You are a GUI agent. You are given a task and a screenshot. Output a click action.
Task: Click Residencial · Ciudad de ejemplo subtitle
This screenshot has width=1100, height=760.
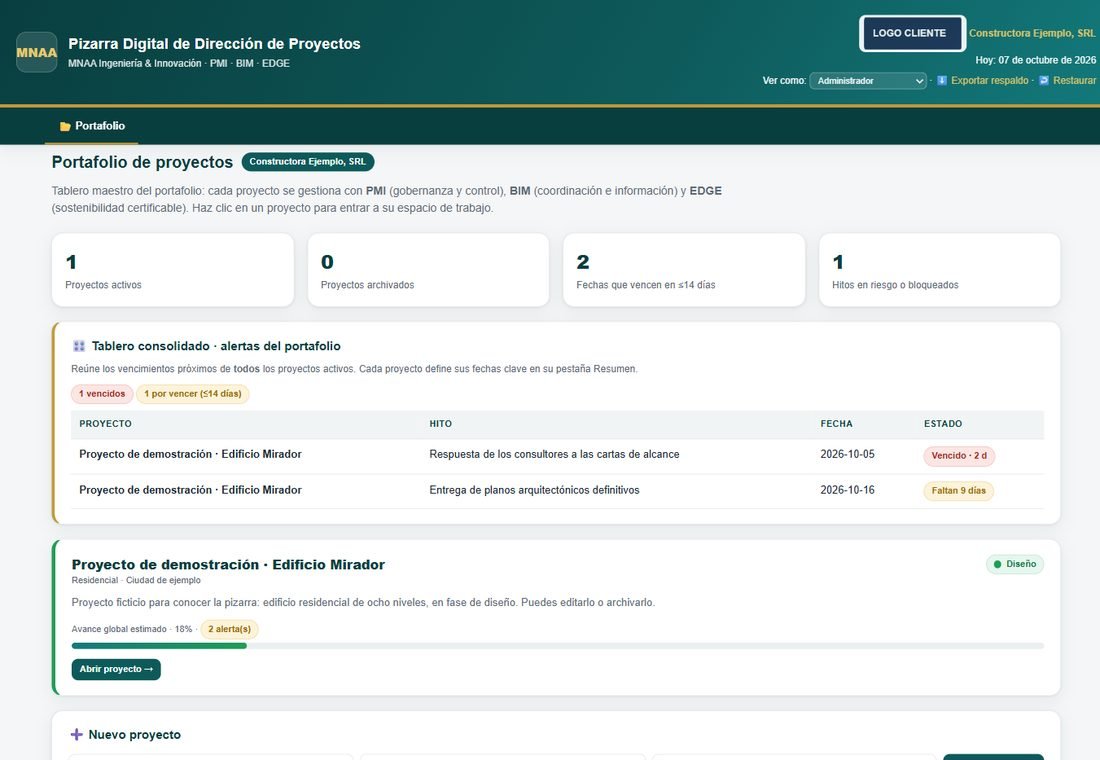136,580
